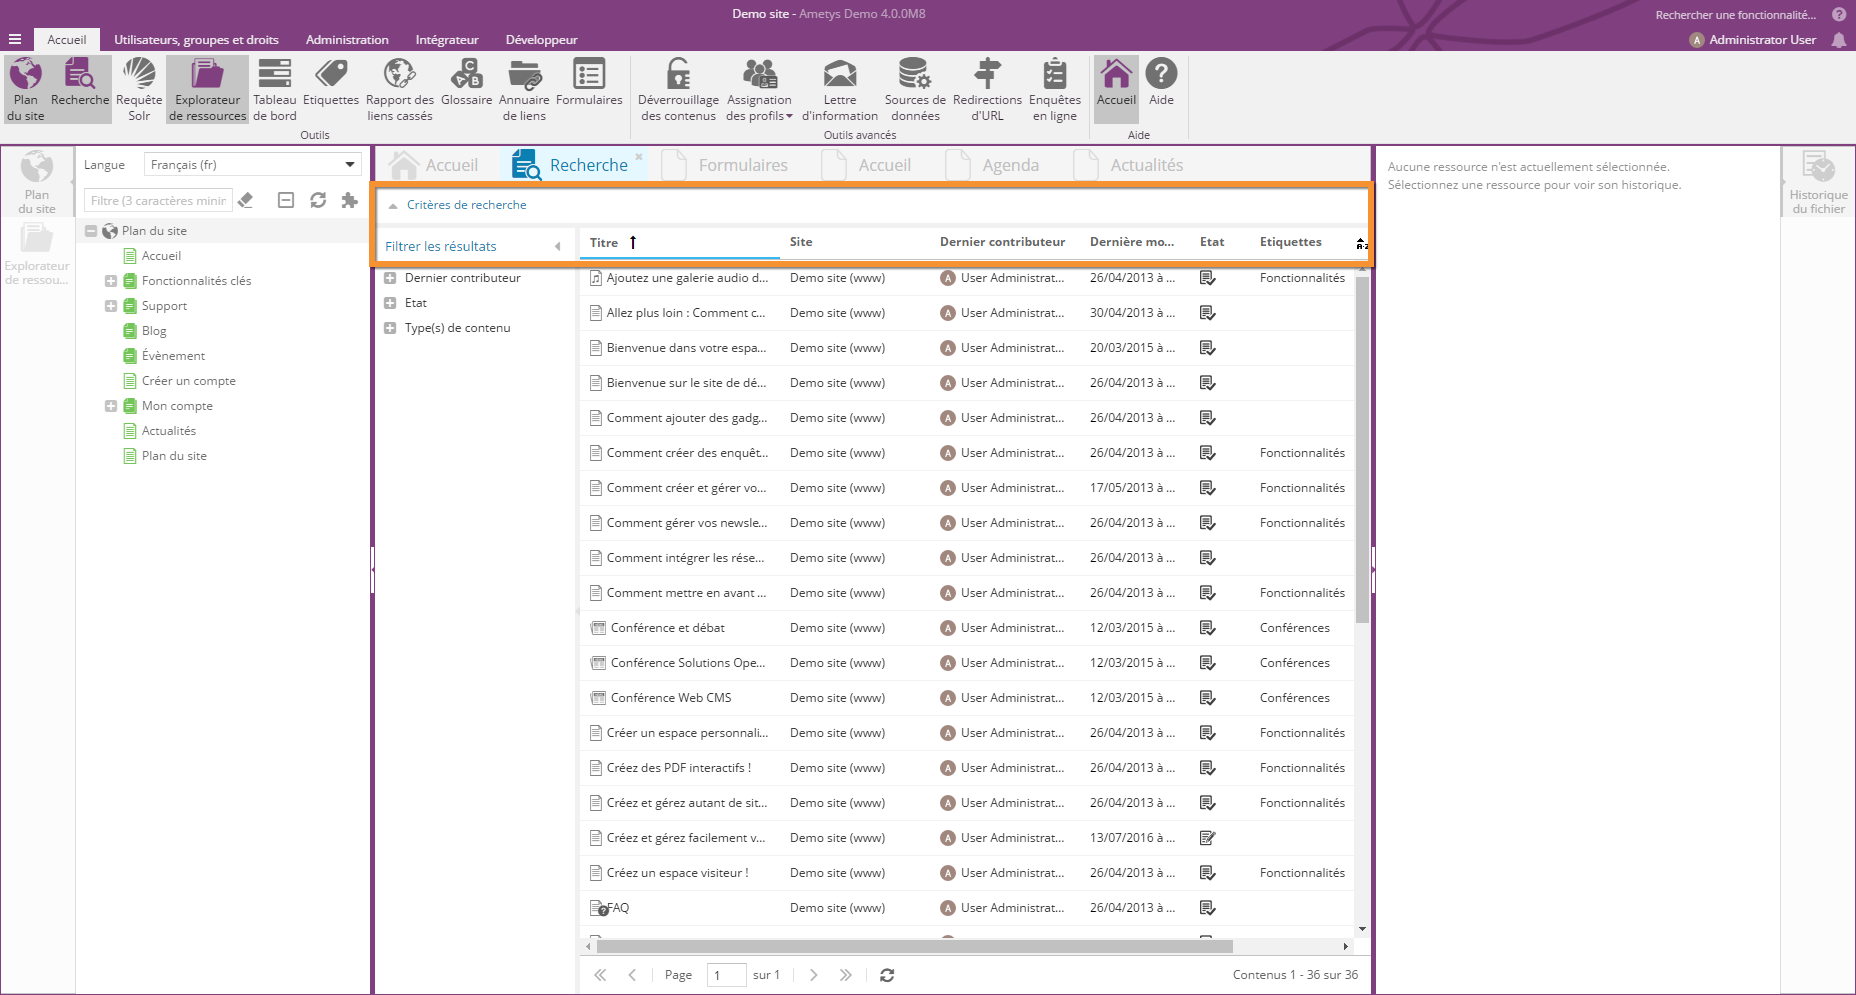
Task: Collapse the Critères de recherche section
Action: pos(394,205)
